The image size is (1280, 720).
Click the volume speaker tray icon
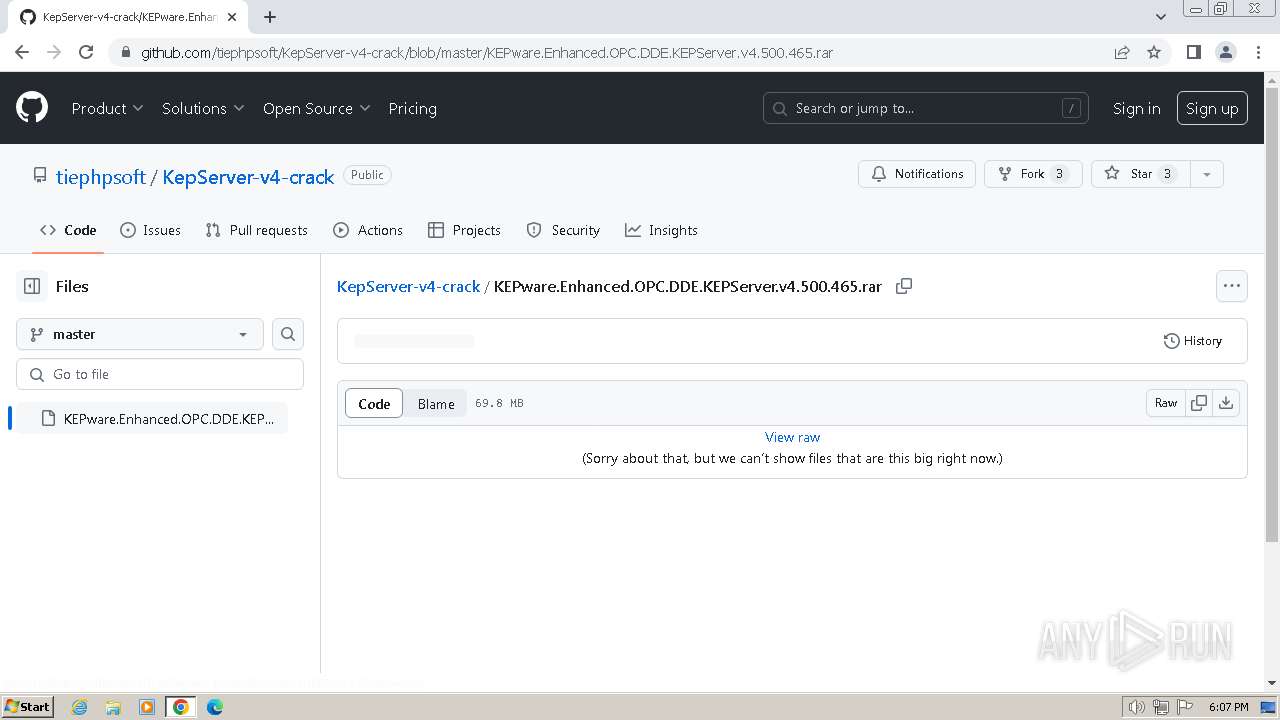pyautogui.click(x=1137, y=707)
